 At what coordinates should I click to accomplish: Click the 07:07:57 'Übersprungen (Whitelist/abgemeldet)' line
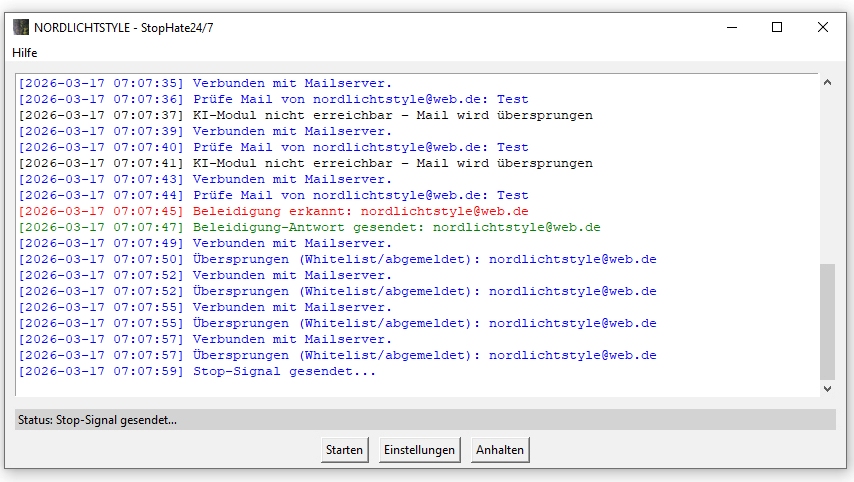pyautogui.click(x=338, y=355)
